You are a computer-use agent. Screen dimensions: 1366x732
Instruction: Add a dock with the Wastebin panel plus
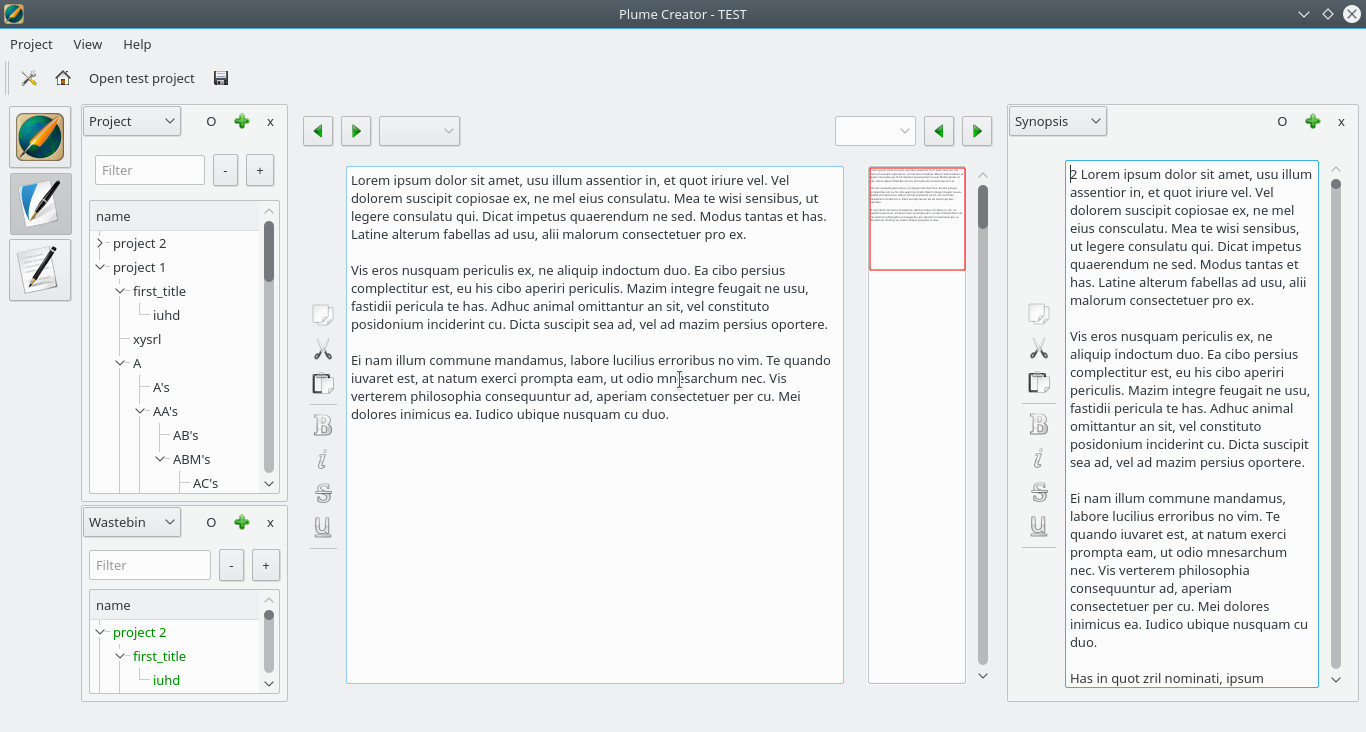tap(241, 522)
